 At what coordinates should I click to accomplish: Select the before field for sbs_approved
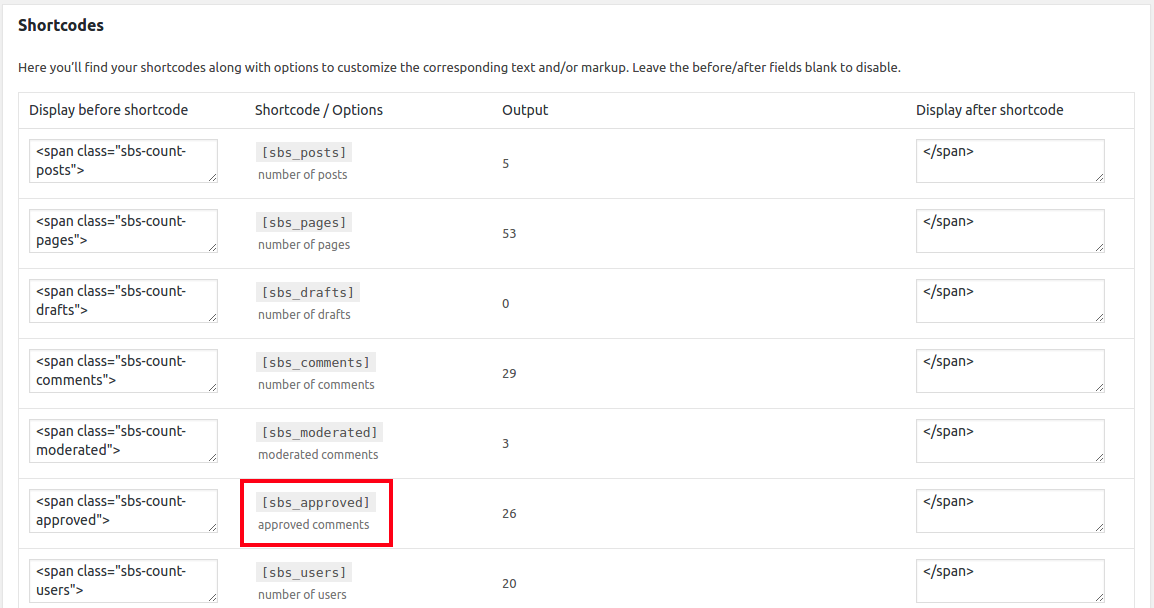pos(123,511)
